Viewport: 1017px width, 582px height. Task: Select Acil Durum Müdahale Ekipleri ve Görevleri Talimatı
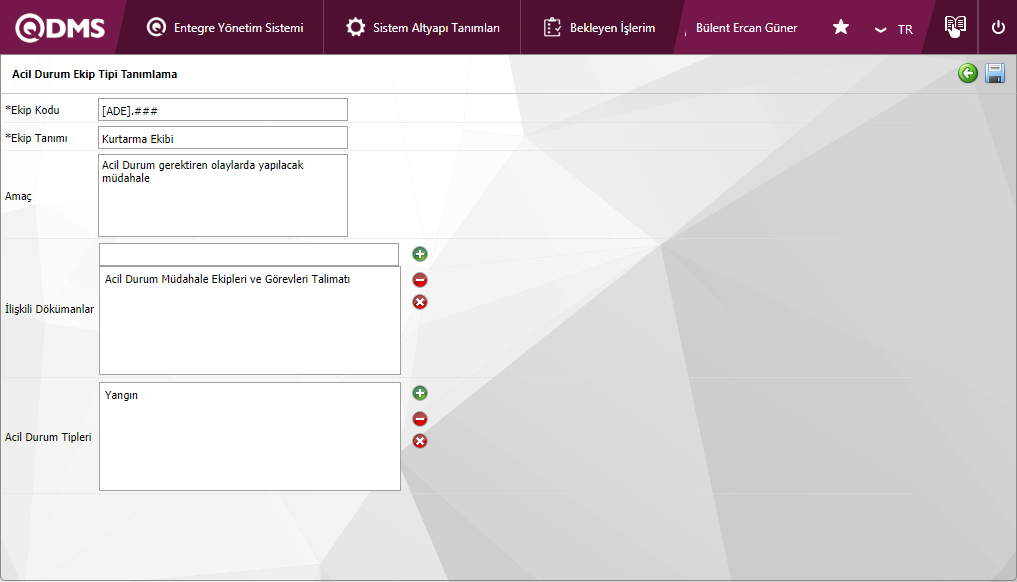tap(227, 279)
